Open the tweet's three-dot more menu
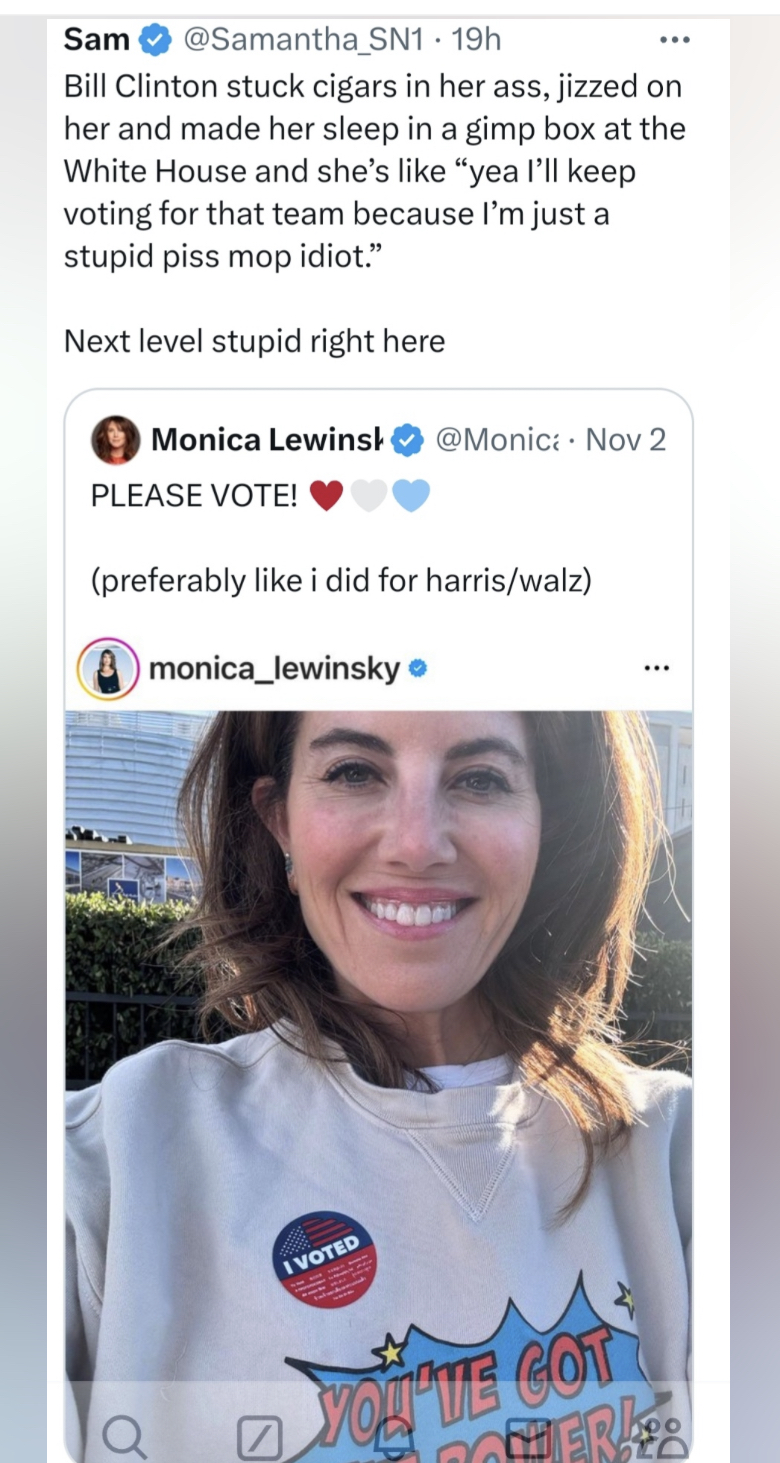Screen dimensions: 780x1463 (x=674, y=41)
